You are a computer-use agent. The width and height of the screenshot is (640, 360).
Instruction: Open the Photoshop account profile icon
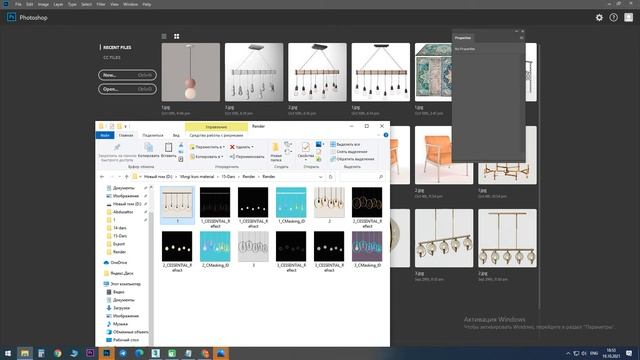[x=629, y=17]
